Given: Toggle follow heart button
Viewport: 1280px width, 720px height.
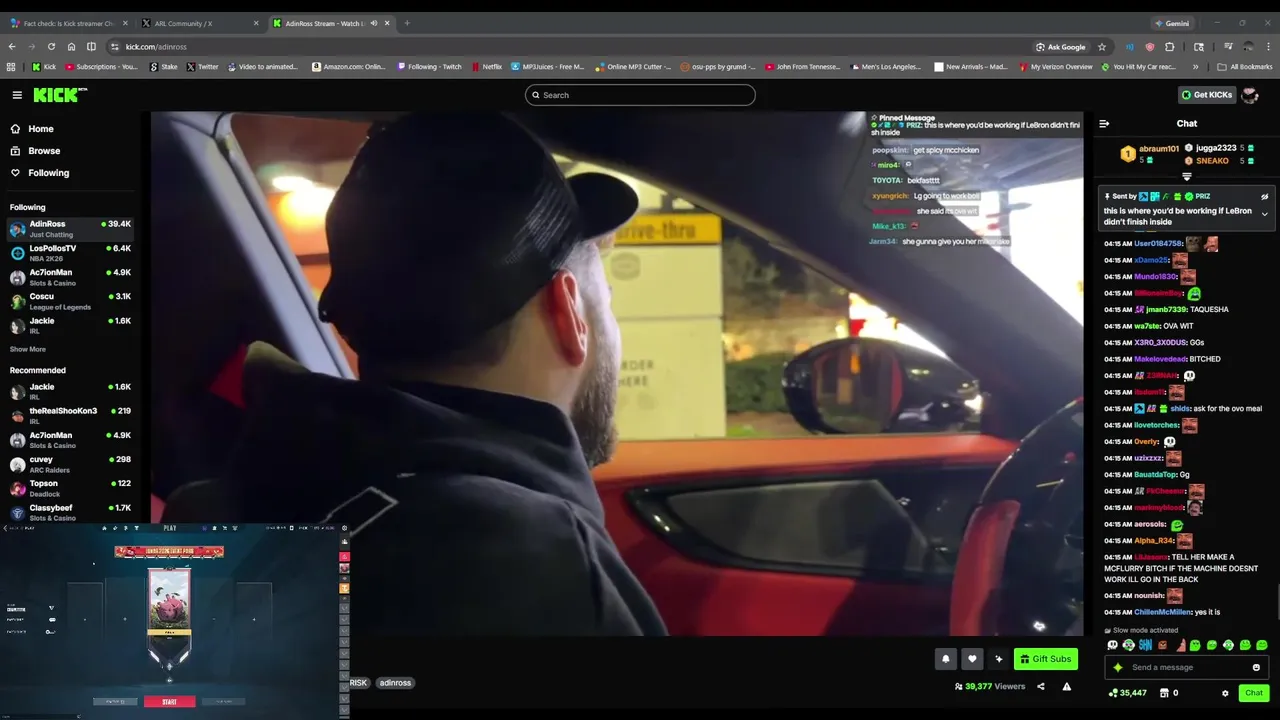Looking at the screenshot, I should pyautogui.click(x=972, y=659).
